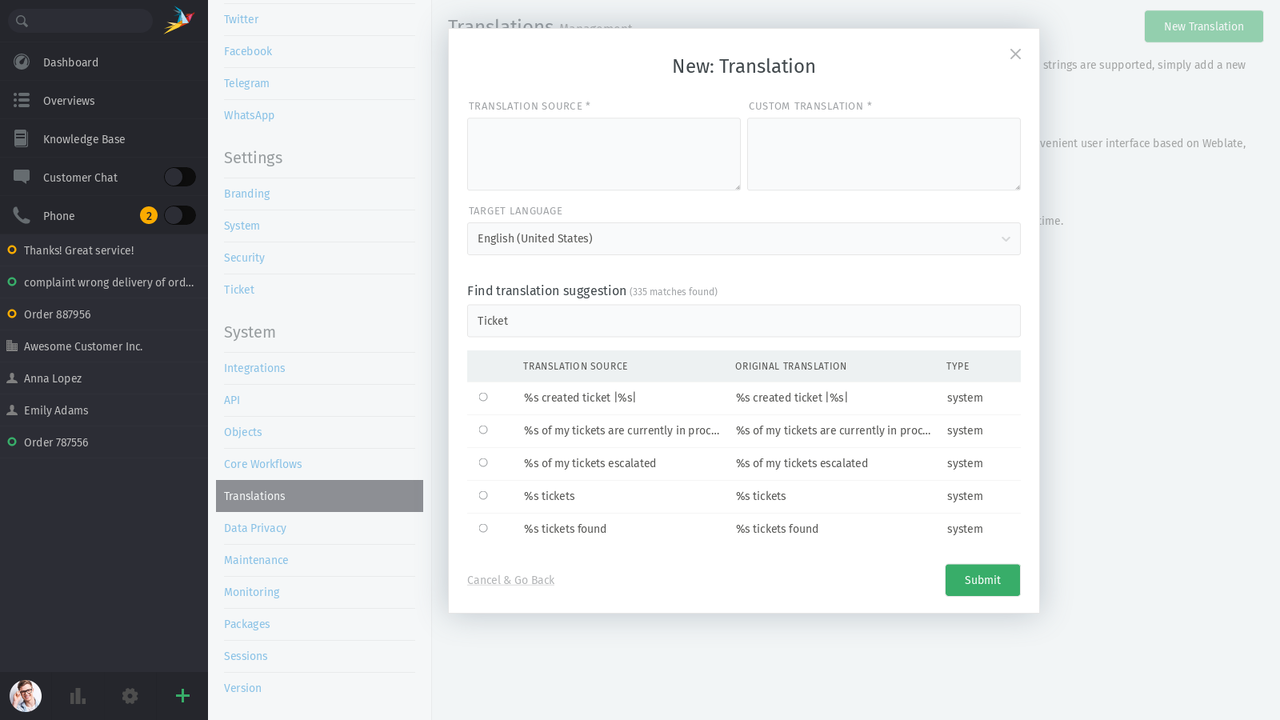Open admin settings via the gear icon

tap(130, 695)
